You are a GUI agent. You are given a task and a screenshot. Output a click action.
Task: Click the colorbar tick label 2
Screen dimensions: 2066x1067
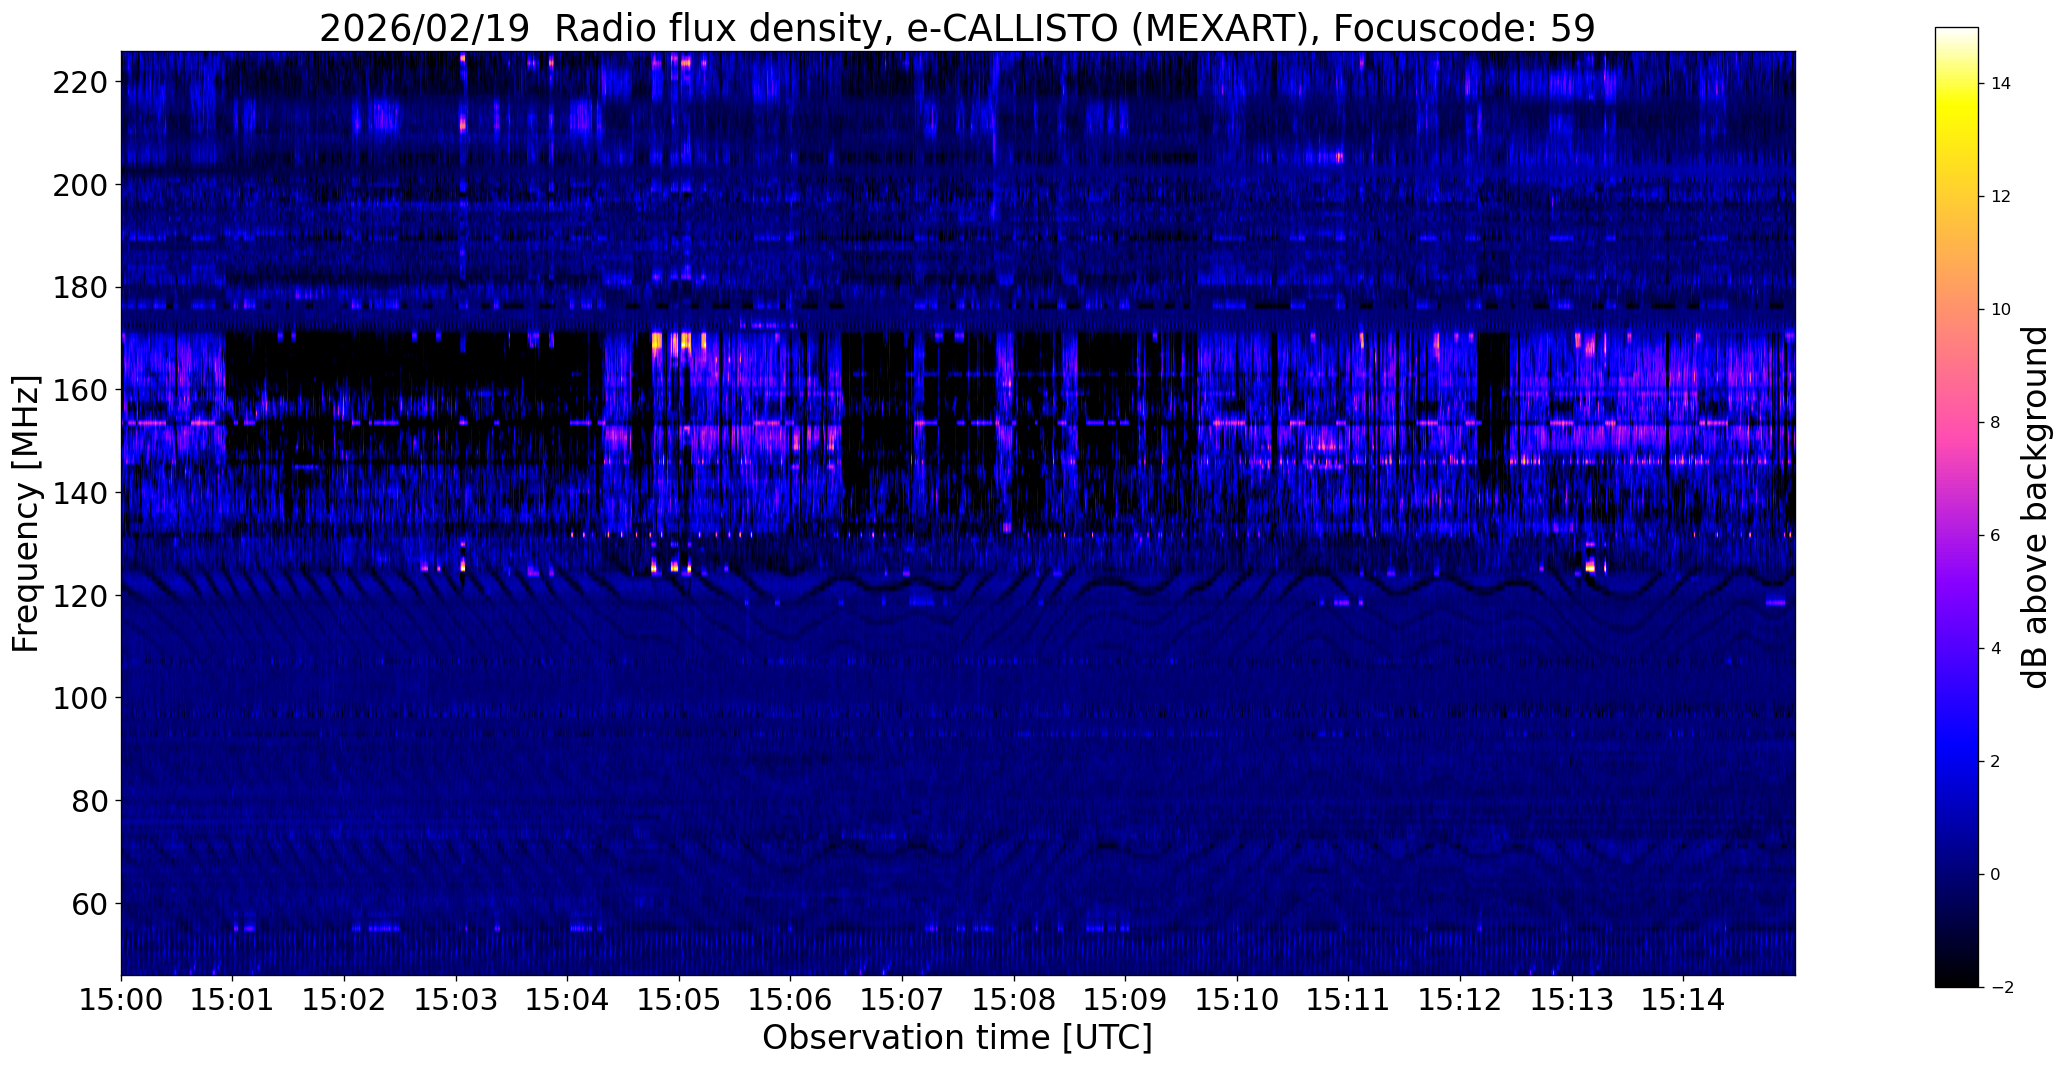(1996, 762)
